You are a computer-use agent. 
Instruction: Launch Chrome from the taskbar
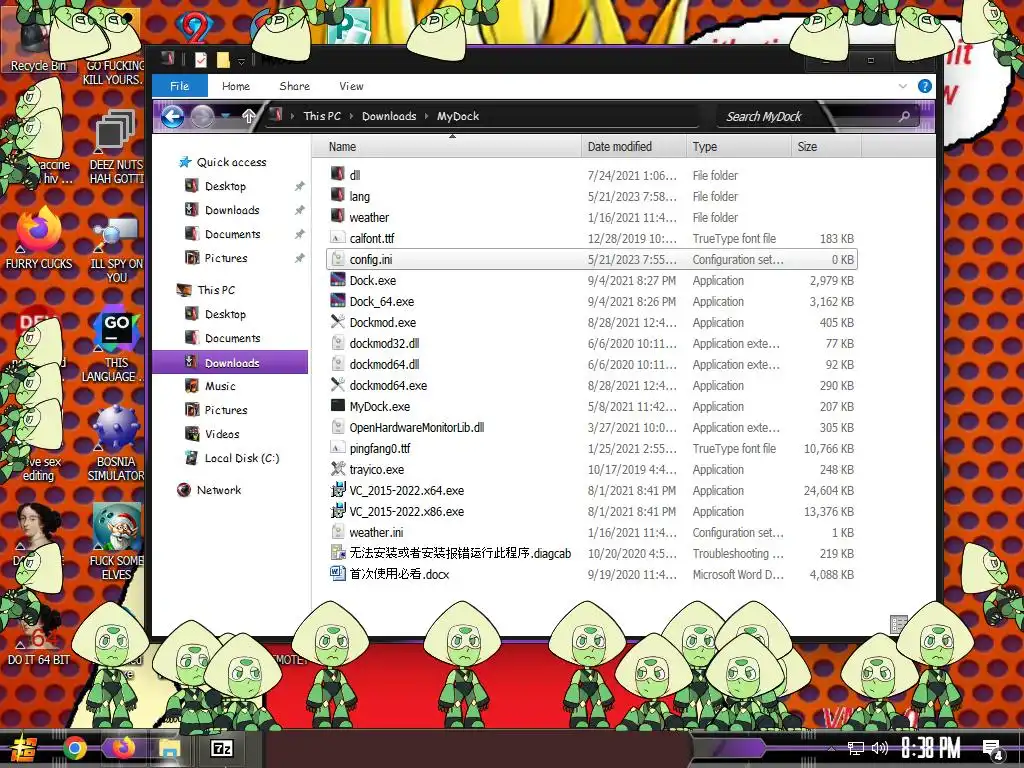[x=75, y=748]
